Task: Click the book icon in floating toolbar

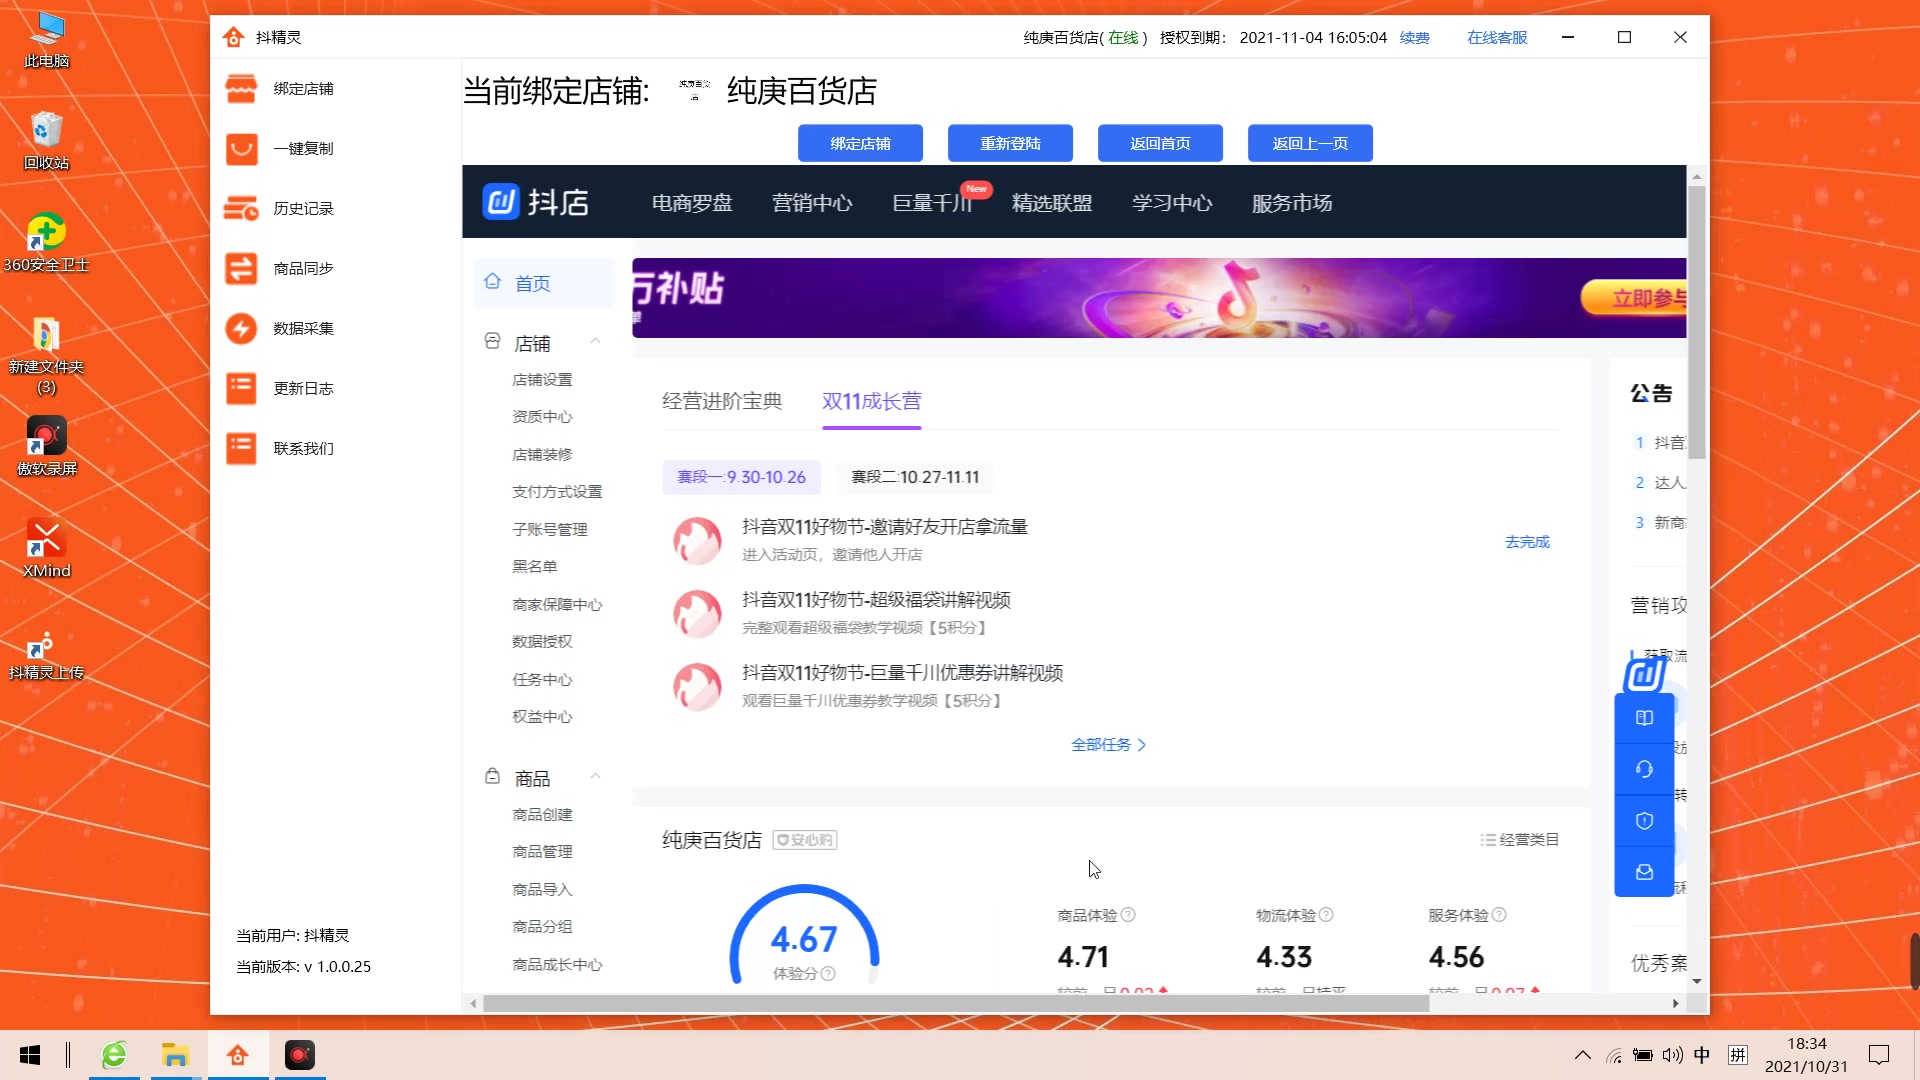Action: pos(1644,718)
